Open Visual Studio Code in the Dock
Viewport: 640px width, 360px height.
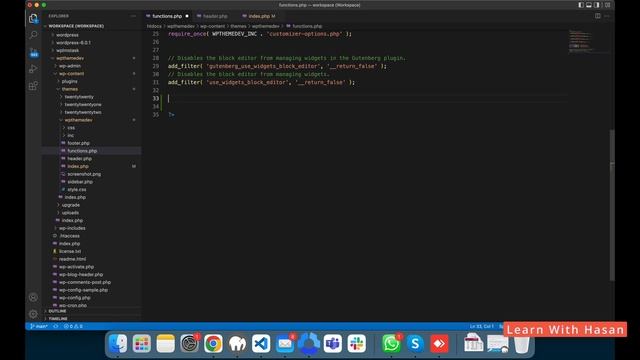tap(261, 344)
